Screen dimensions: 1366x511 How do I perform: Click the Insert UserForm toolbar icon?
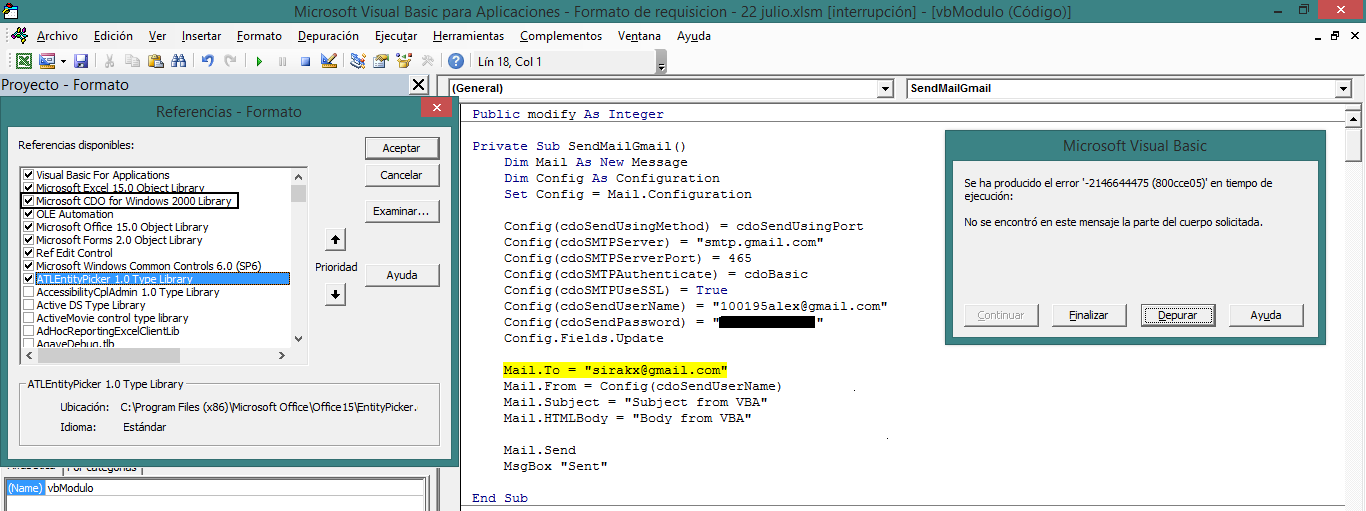point(47,62)
